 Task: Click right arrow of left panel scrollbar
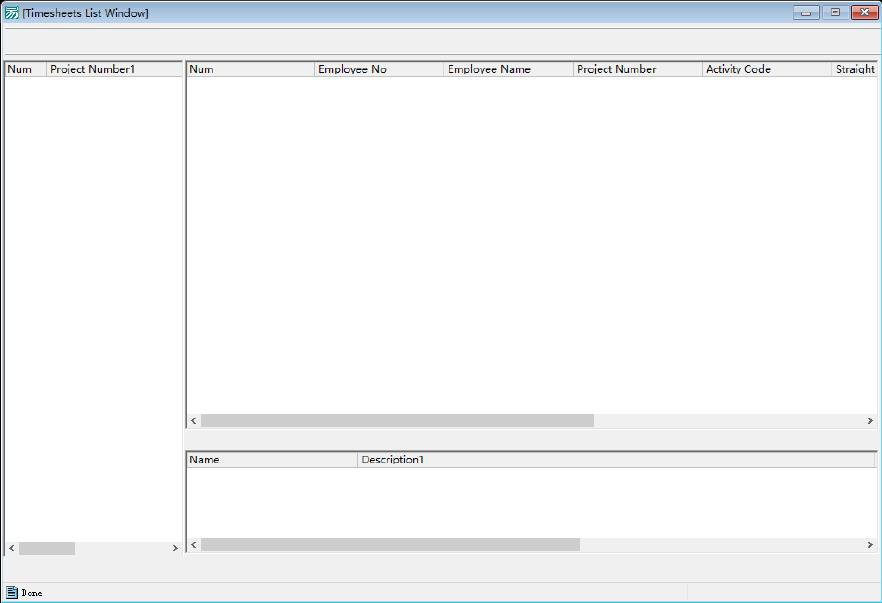(175, 548)
